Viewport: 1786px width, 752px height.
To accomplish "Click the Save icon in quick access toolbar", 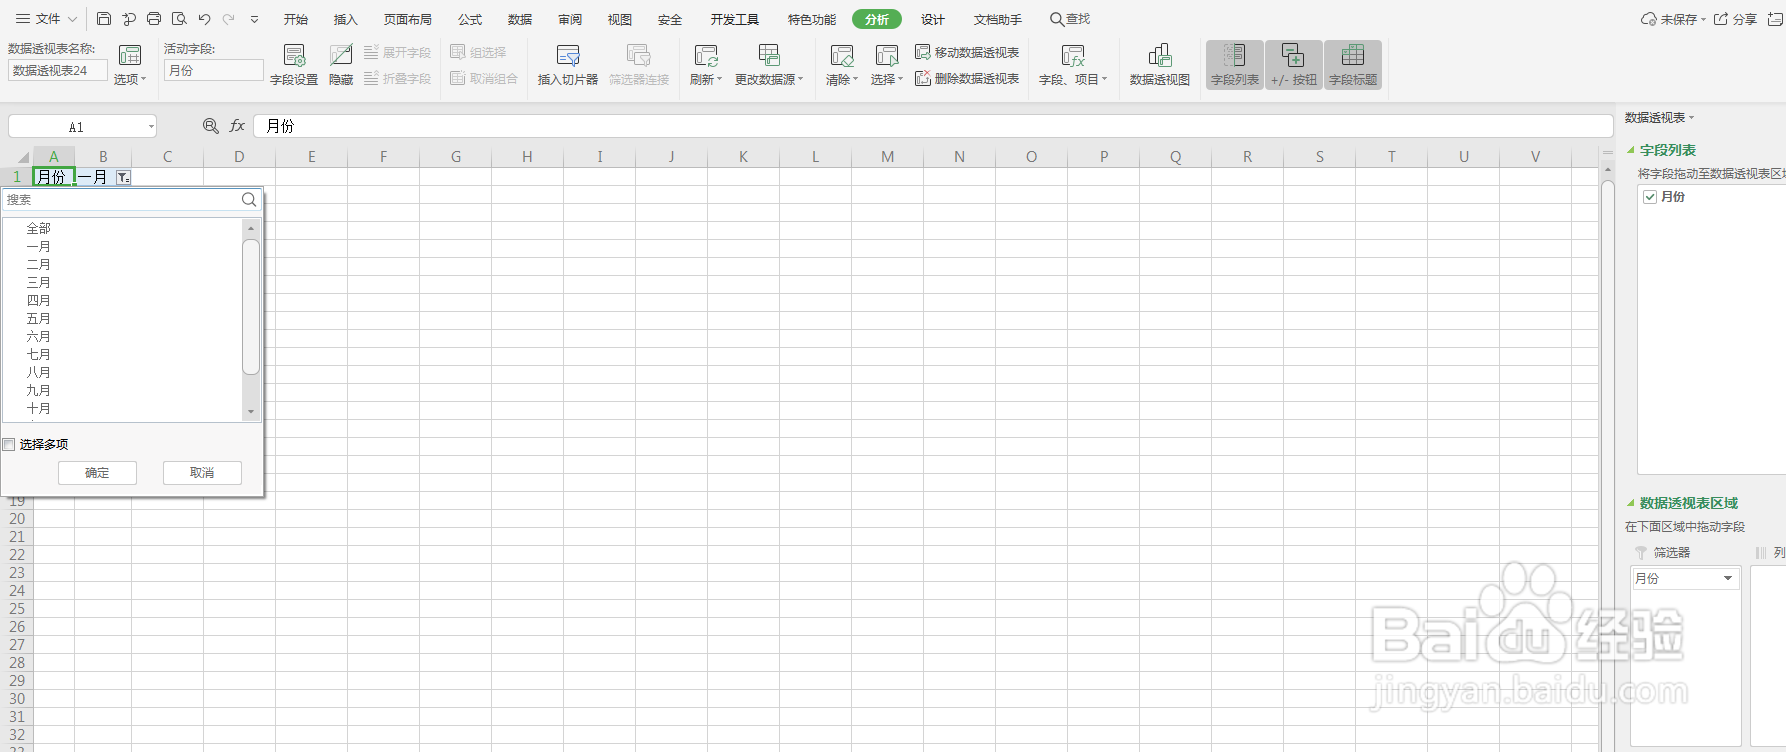I will [104, 19].
